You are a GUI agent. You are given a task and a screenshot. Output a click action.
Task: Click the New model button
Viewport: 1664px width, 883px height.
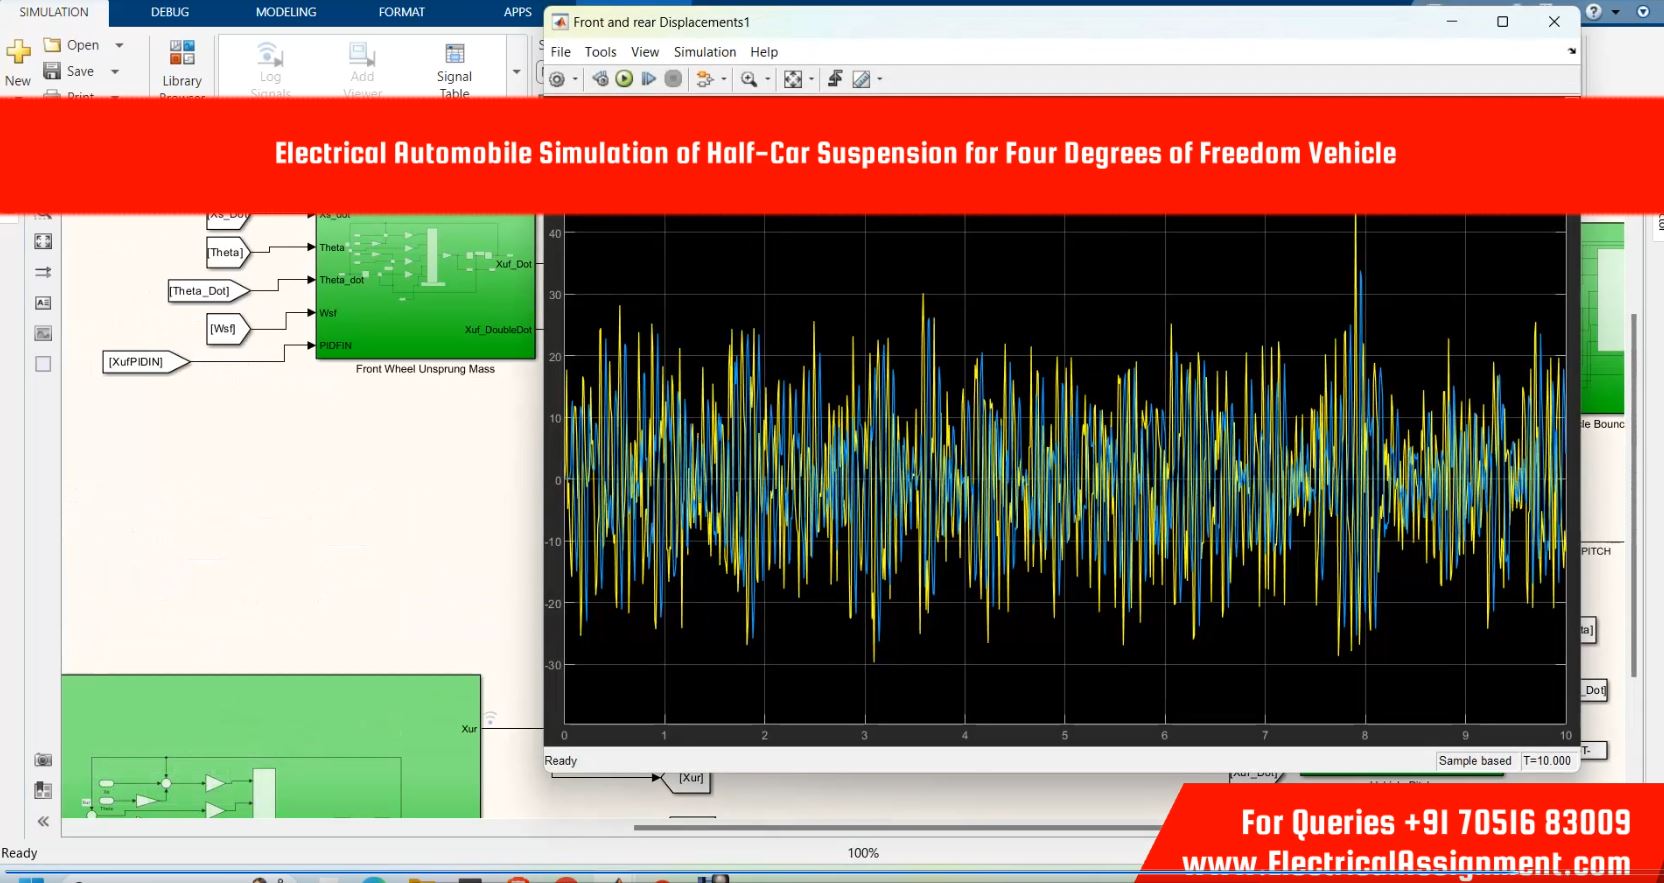coord(18,62)
